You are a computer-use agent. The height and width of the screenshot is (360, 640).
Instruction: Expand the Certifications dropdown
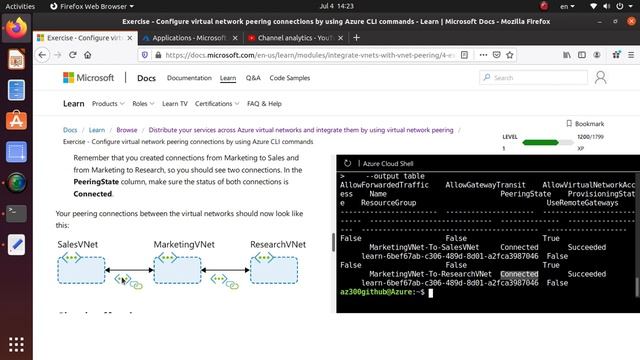(217, 104)
